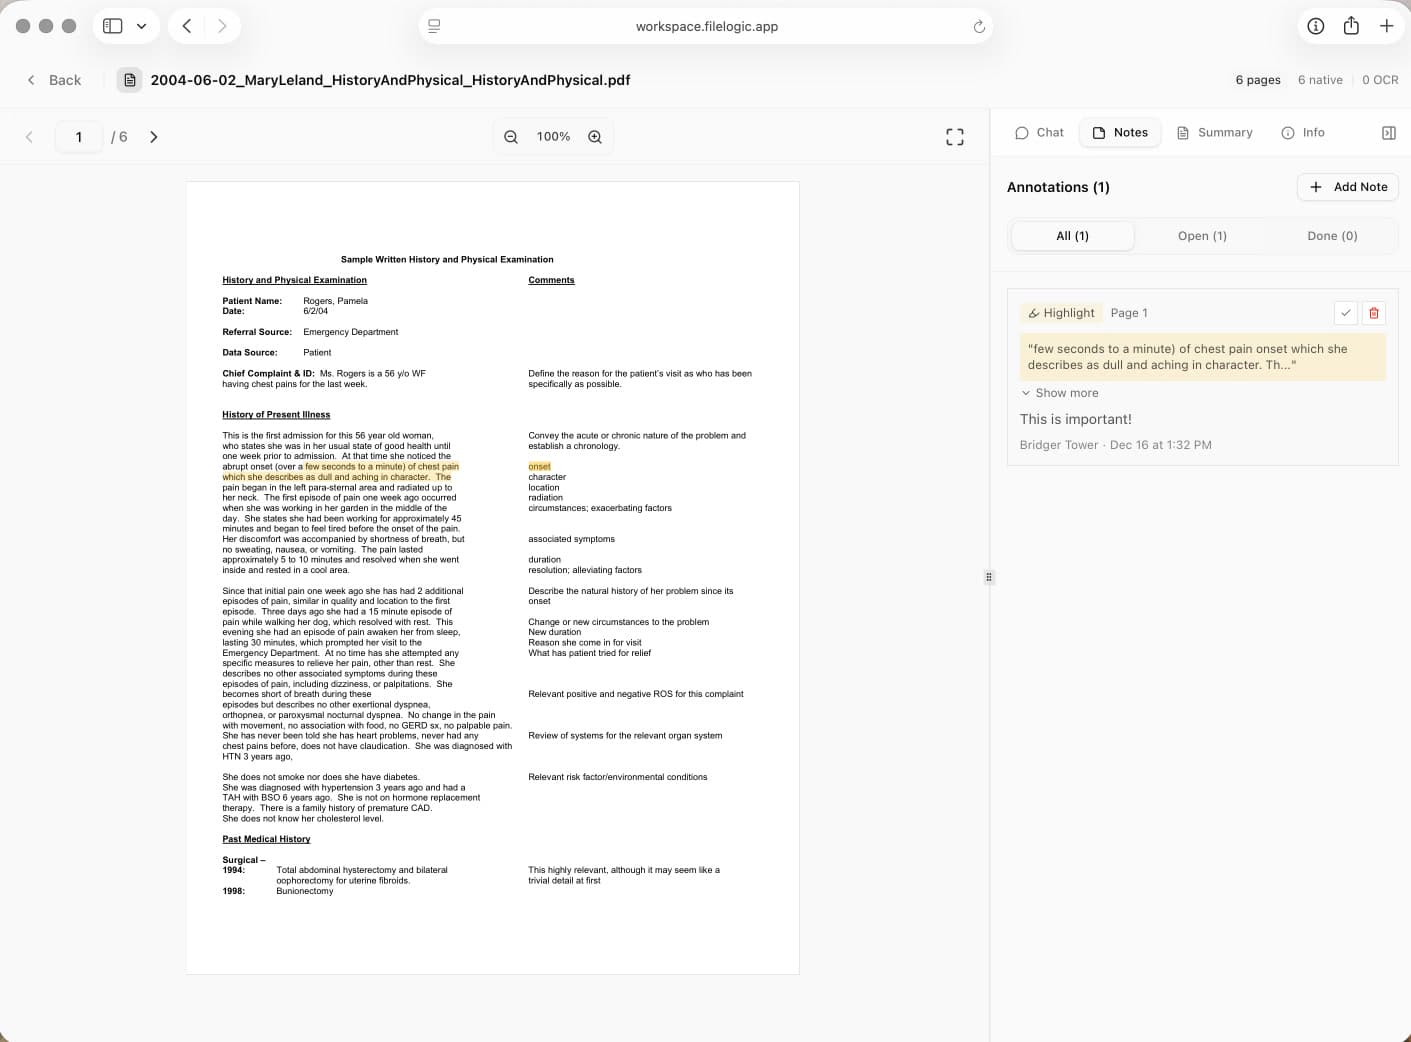
Task: Click the "6 native" page count label
Action: [x=1320, y=80]
